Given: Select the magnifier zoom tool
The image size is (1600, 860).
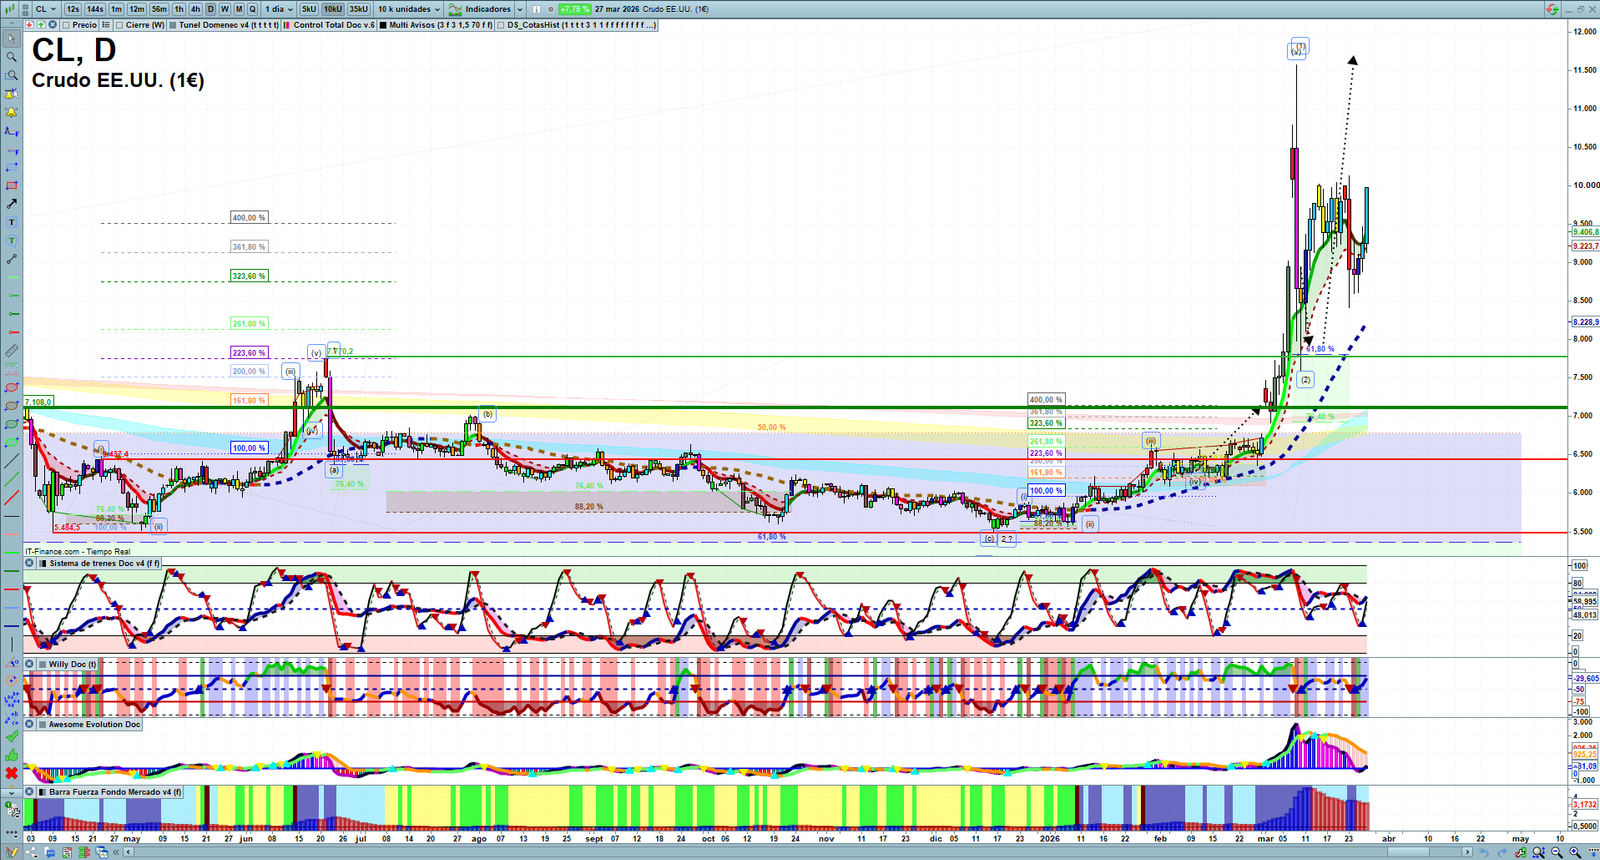Looking at the screenshot, I should (x=11, y=57).
